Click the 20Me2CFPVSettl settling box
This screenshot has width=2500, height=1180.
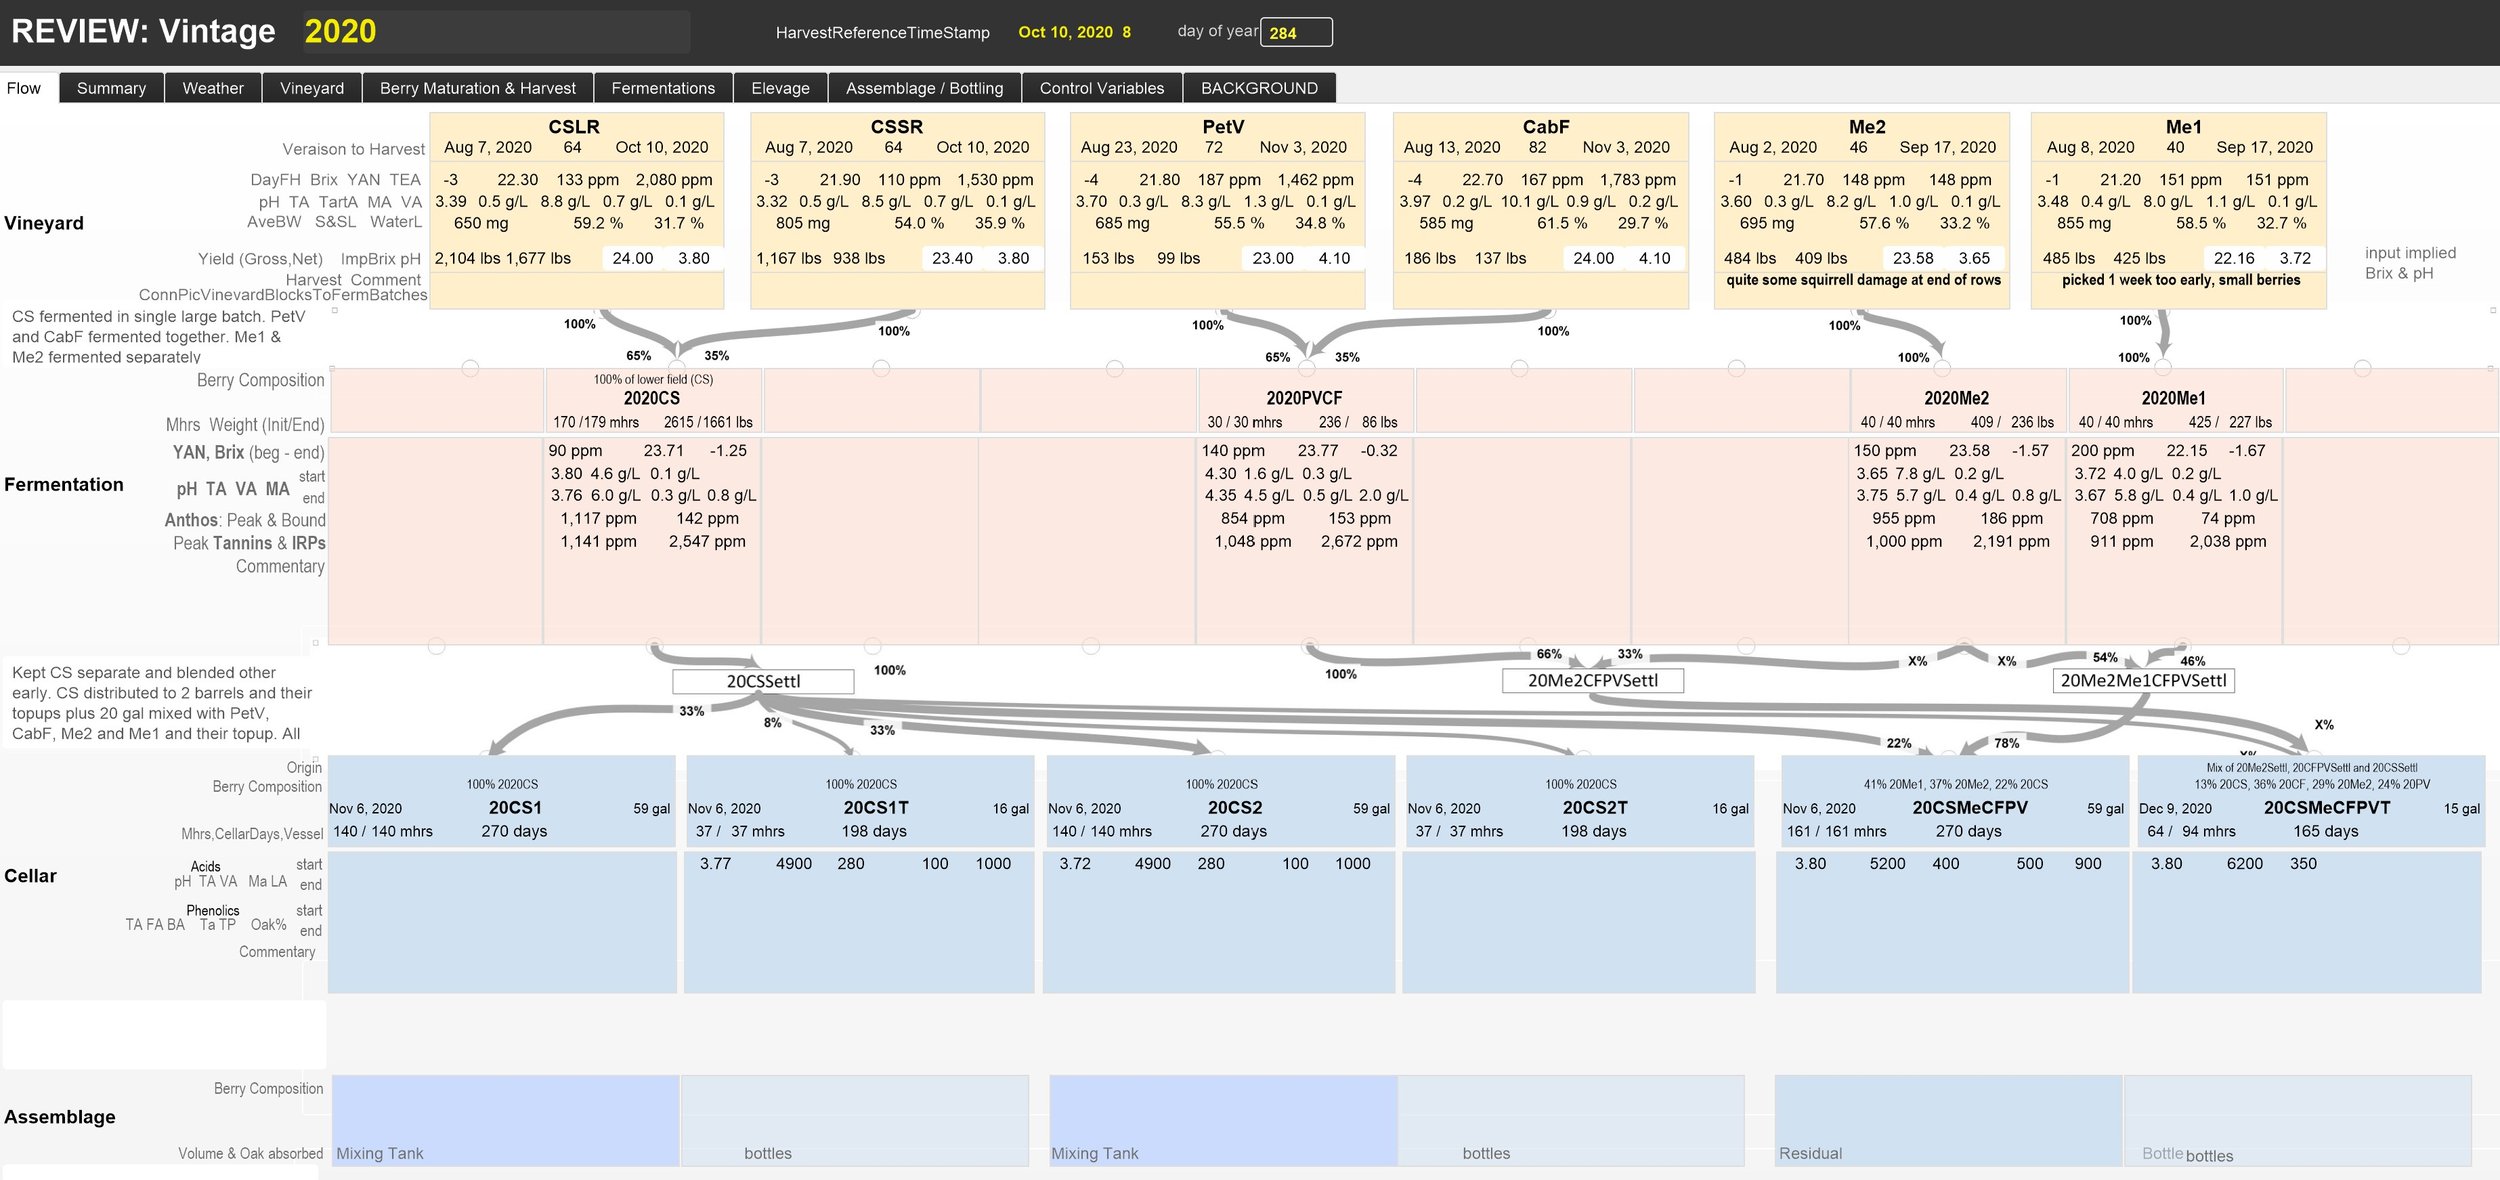pos(1592,680)
